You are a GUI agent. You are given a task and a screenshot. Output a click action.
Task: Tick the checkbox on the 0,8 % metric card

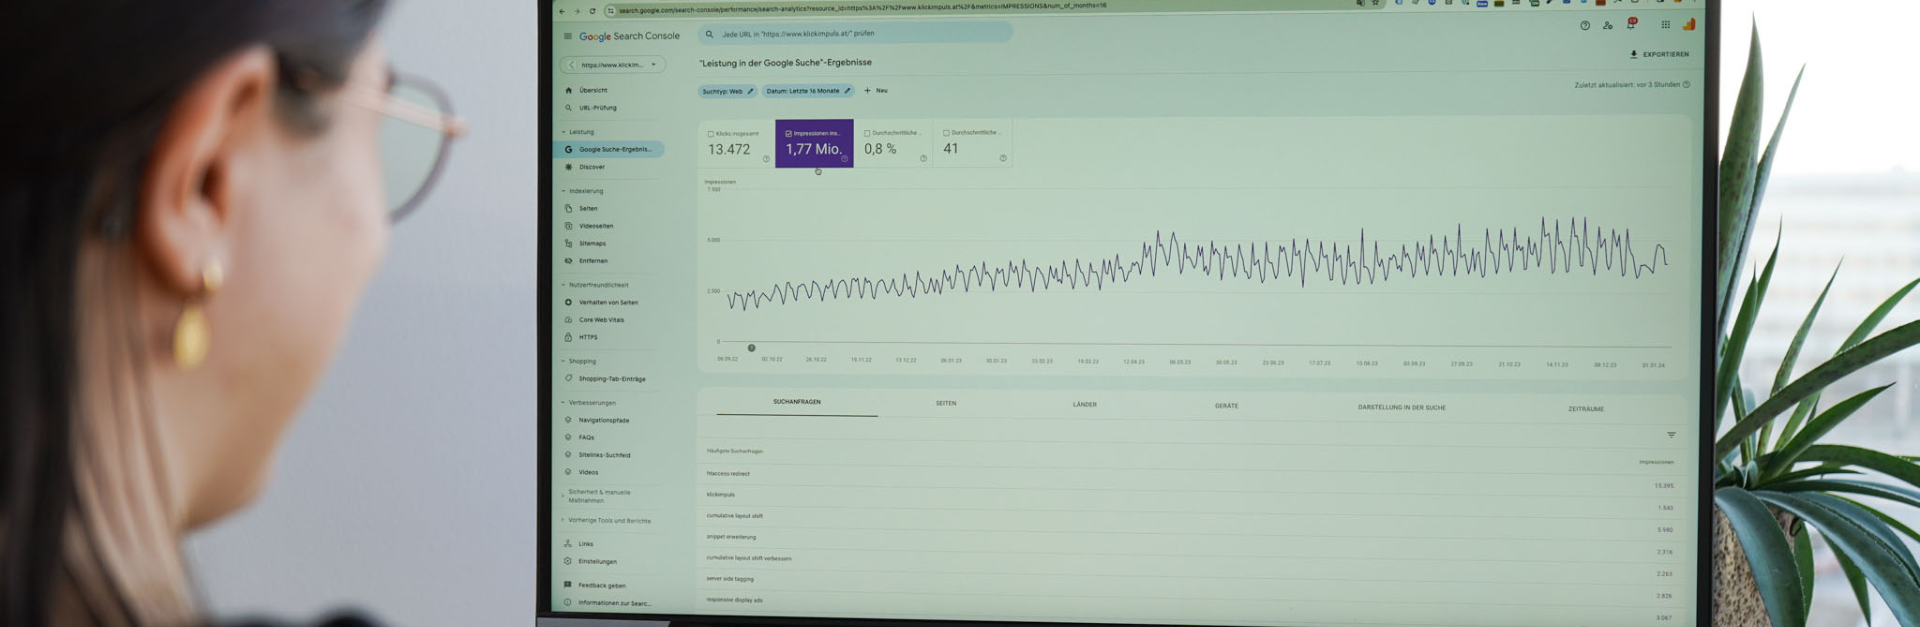click(867, 133)
